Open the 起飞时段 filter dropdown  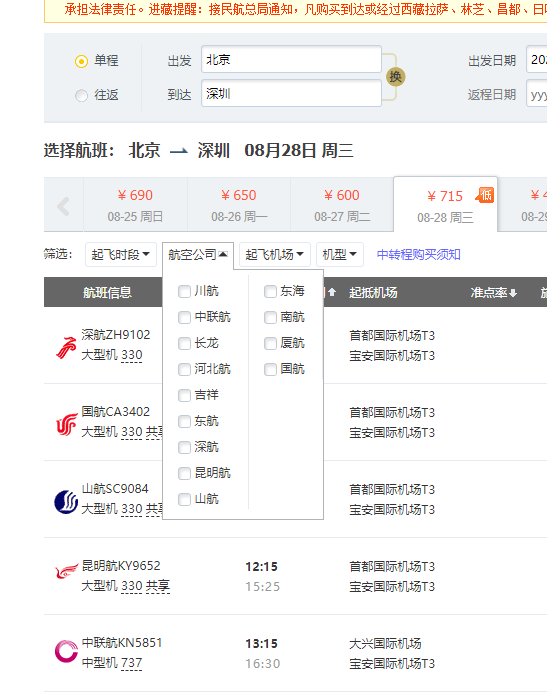click(121, 254)
